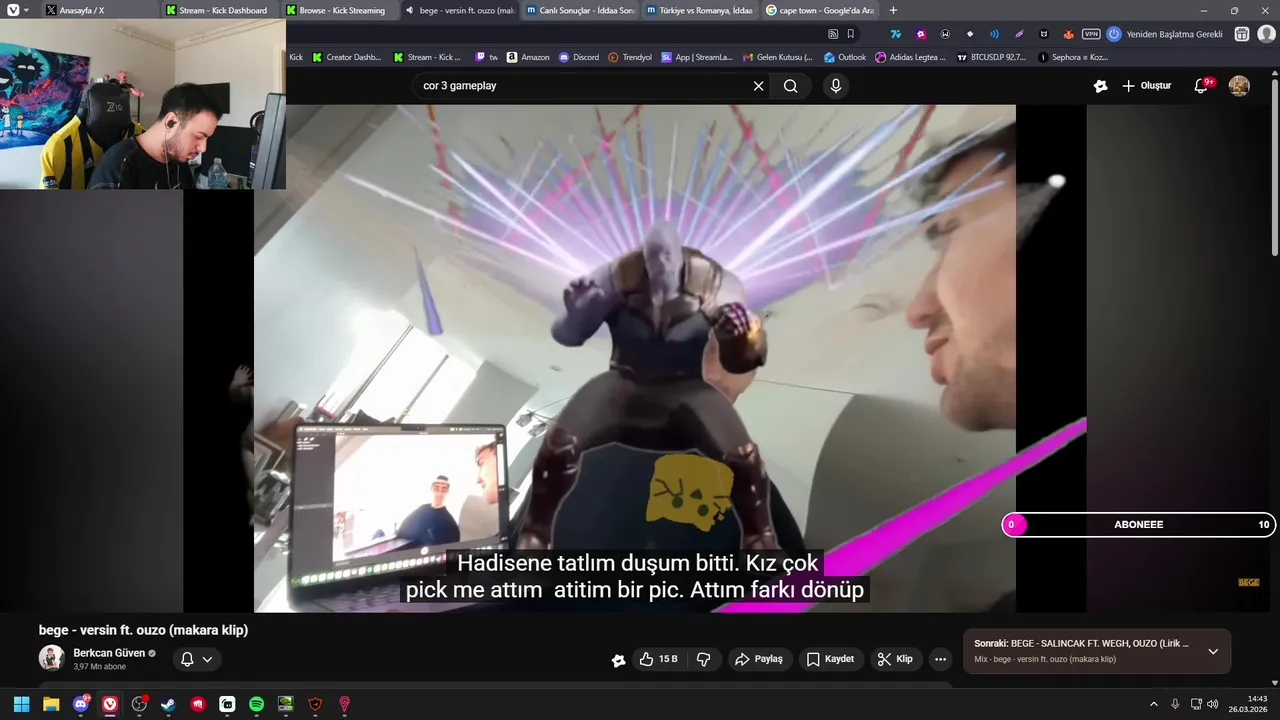Open the clock showing 14:43
This screenshot has height=720, width=1280.
(1248, 704)
